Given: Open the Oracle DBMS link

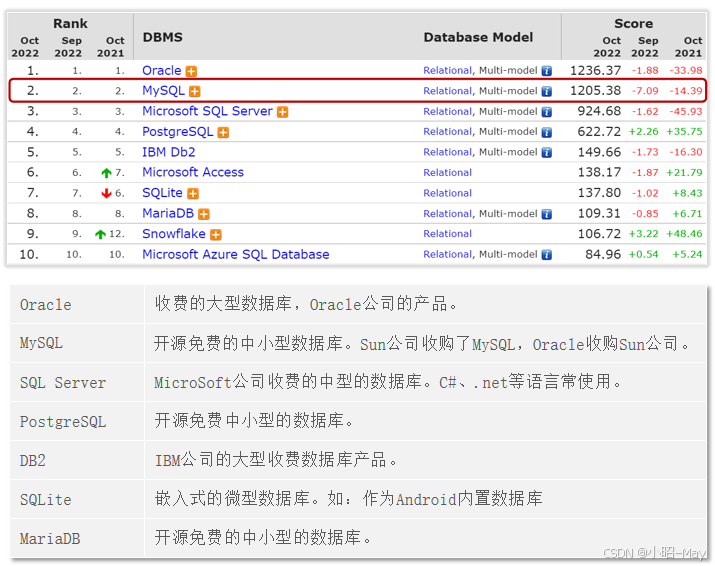Looking at the screenshot, I should (161, 71).
